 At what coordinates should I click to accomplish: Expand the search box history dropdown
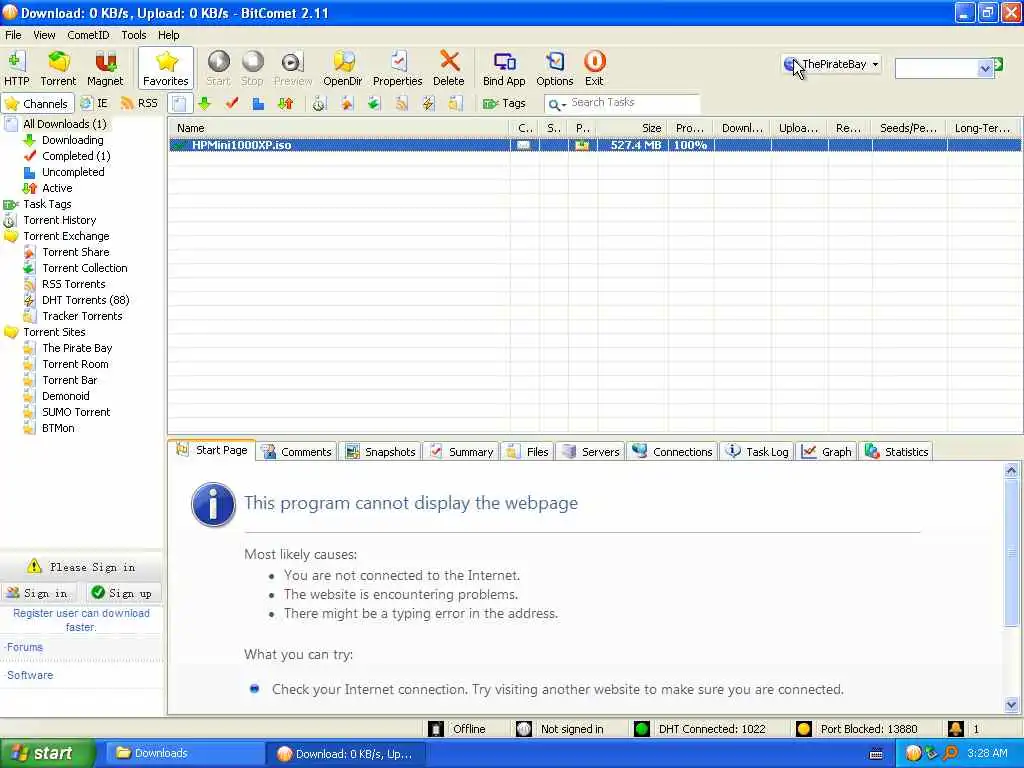tap(985, 68)
